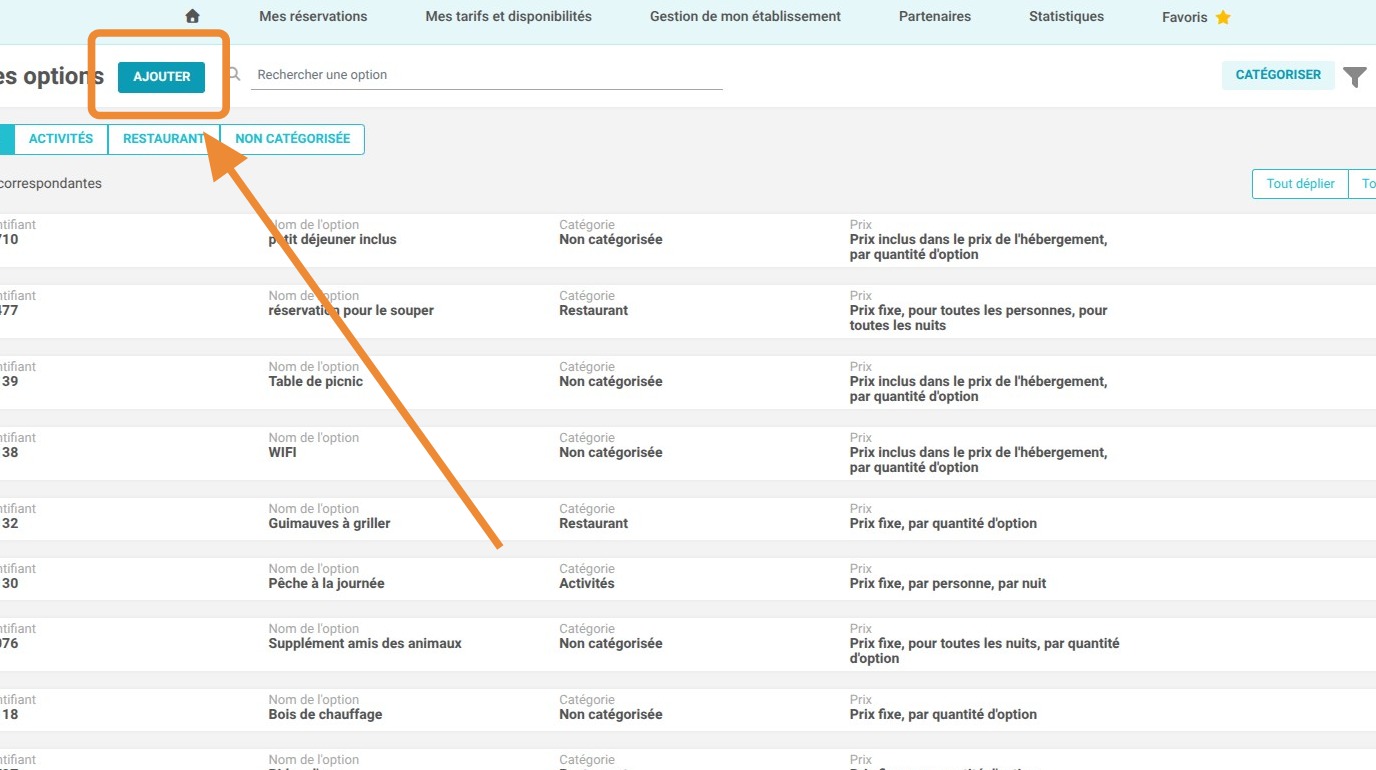Click the yellow Favoris star icon
The image size is (1376, 770).
1223,17
